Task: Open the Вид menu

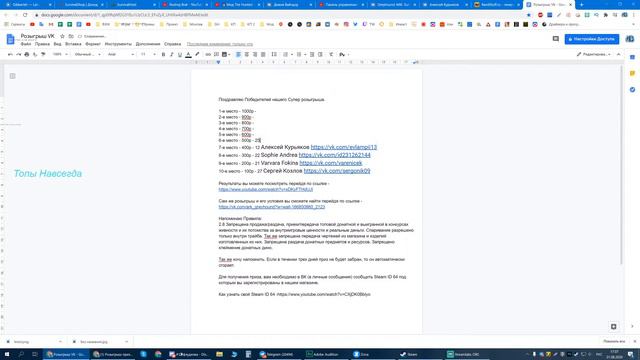Action: tap(58, 44)
